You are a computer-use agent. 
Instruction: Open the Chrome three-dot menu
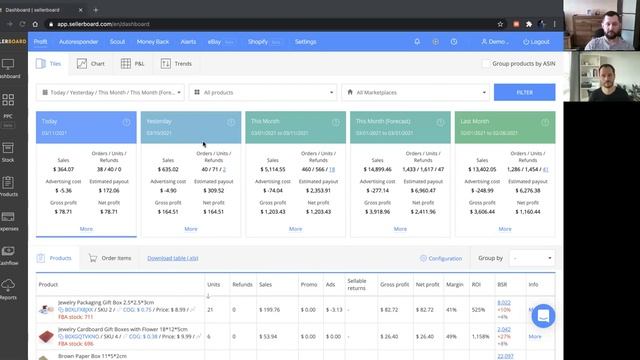(555, 24)
